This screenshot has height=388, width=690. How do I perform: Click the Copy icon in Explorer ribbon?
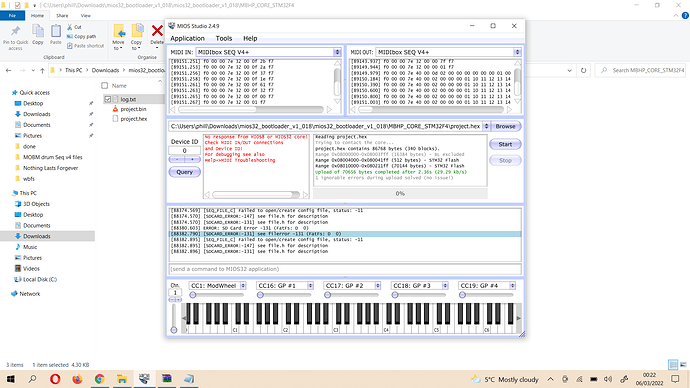tap(38, 31)
